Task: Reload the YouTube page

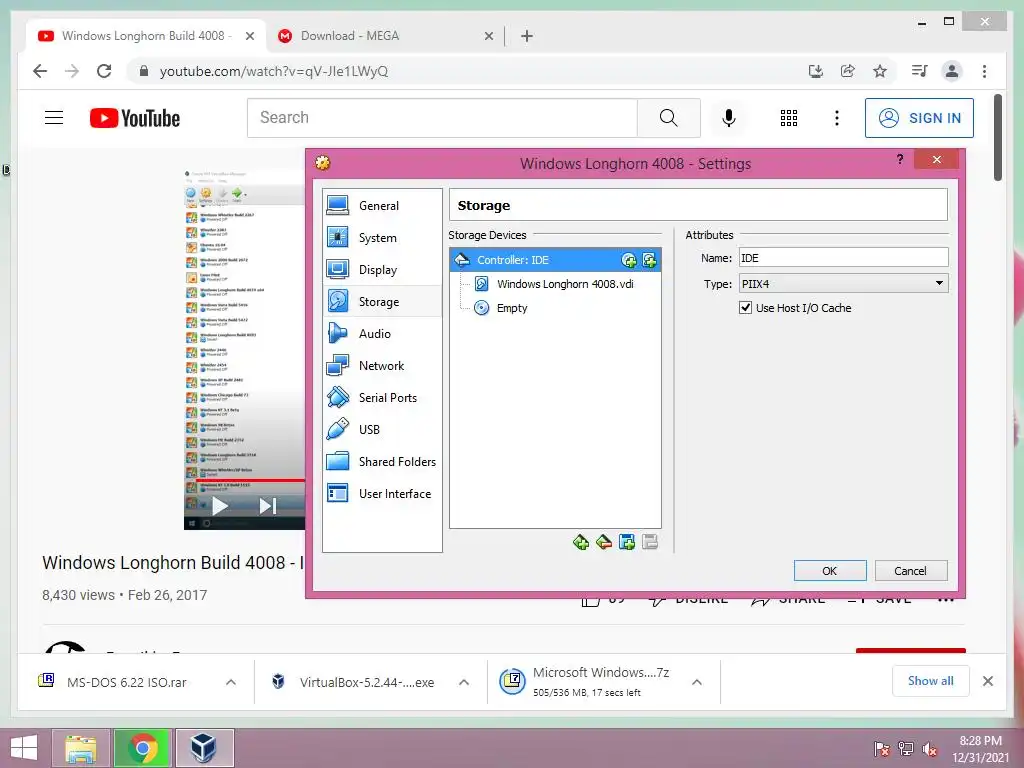Action: pyautogui.click(x=104, y=71)
